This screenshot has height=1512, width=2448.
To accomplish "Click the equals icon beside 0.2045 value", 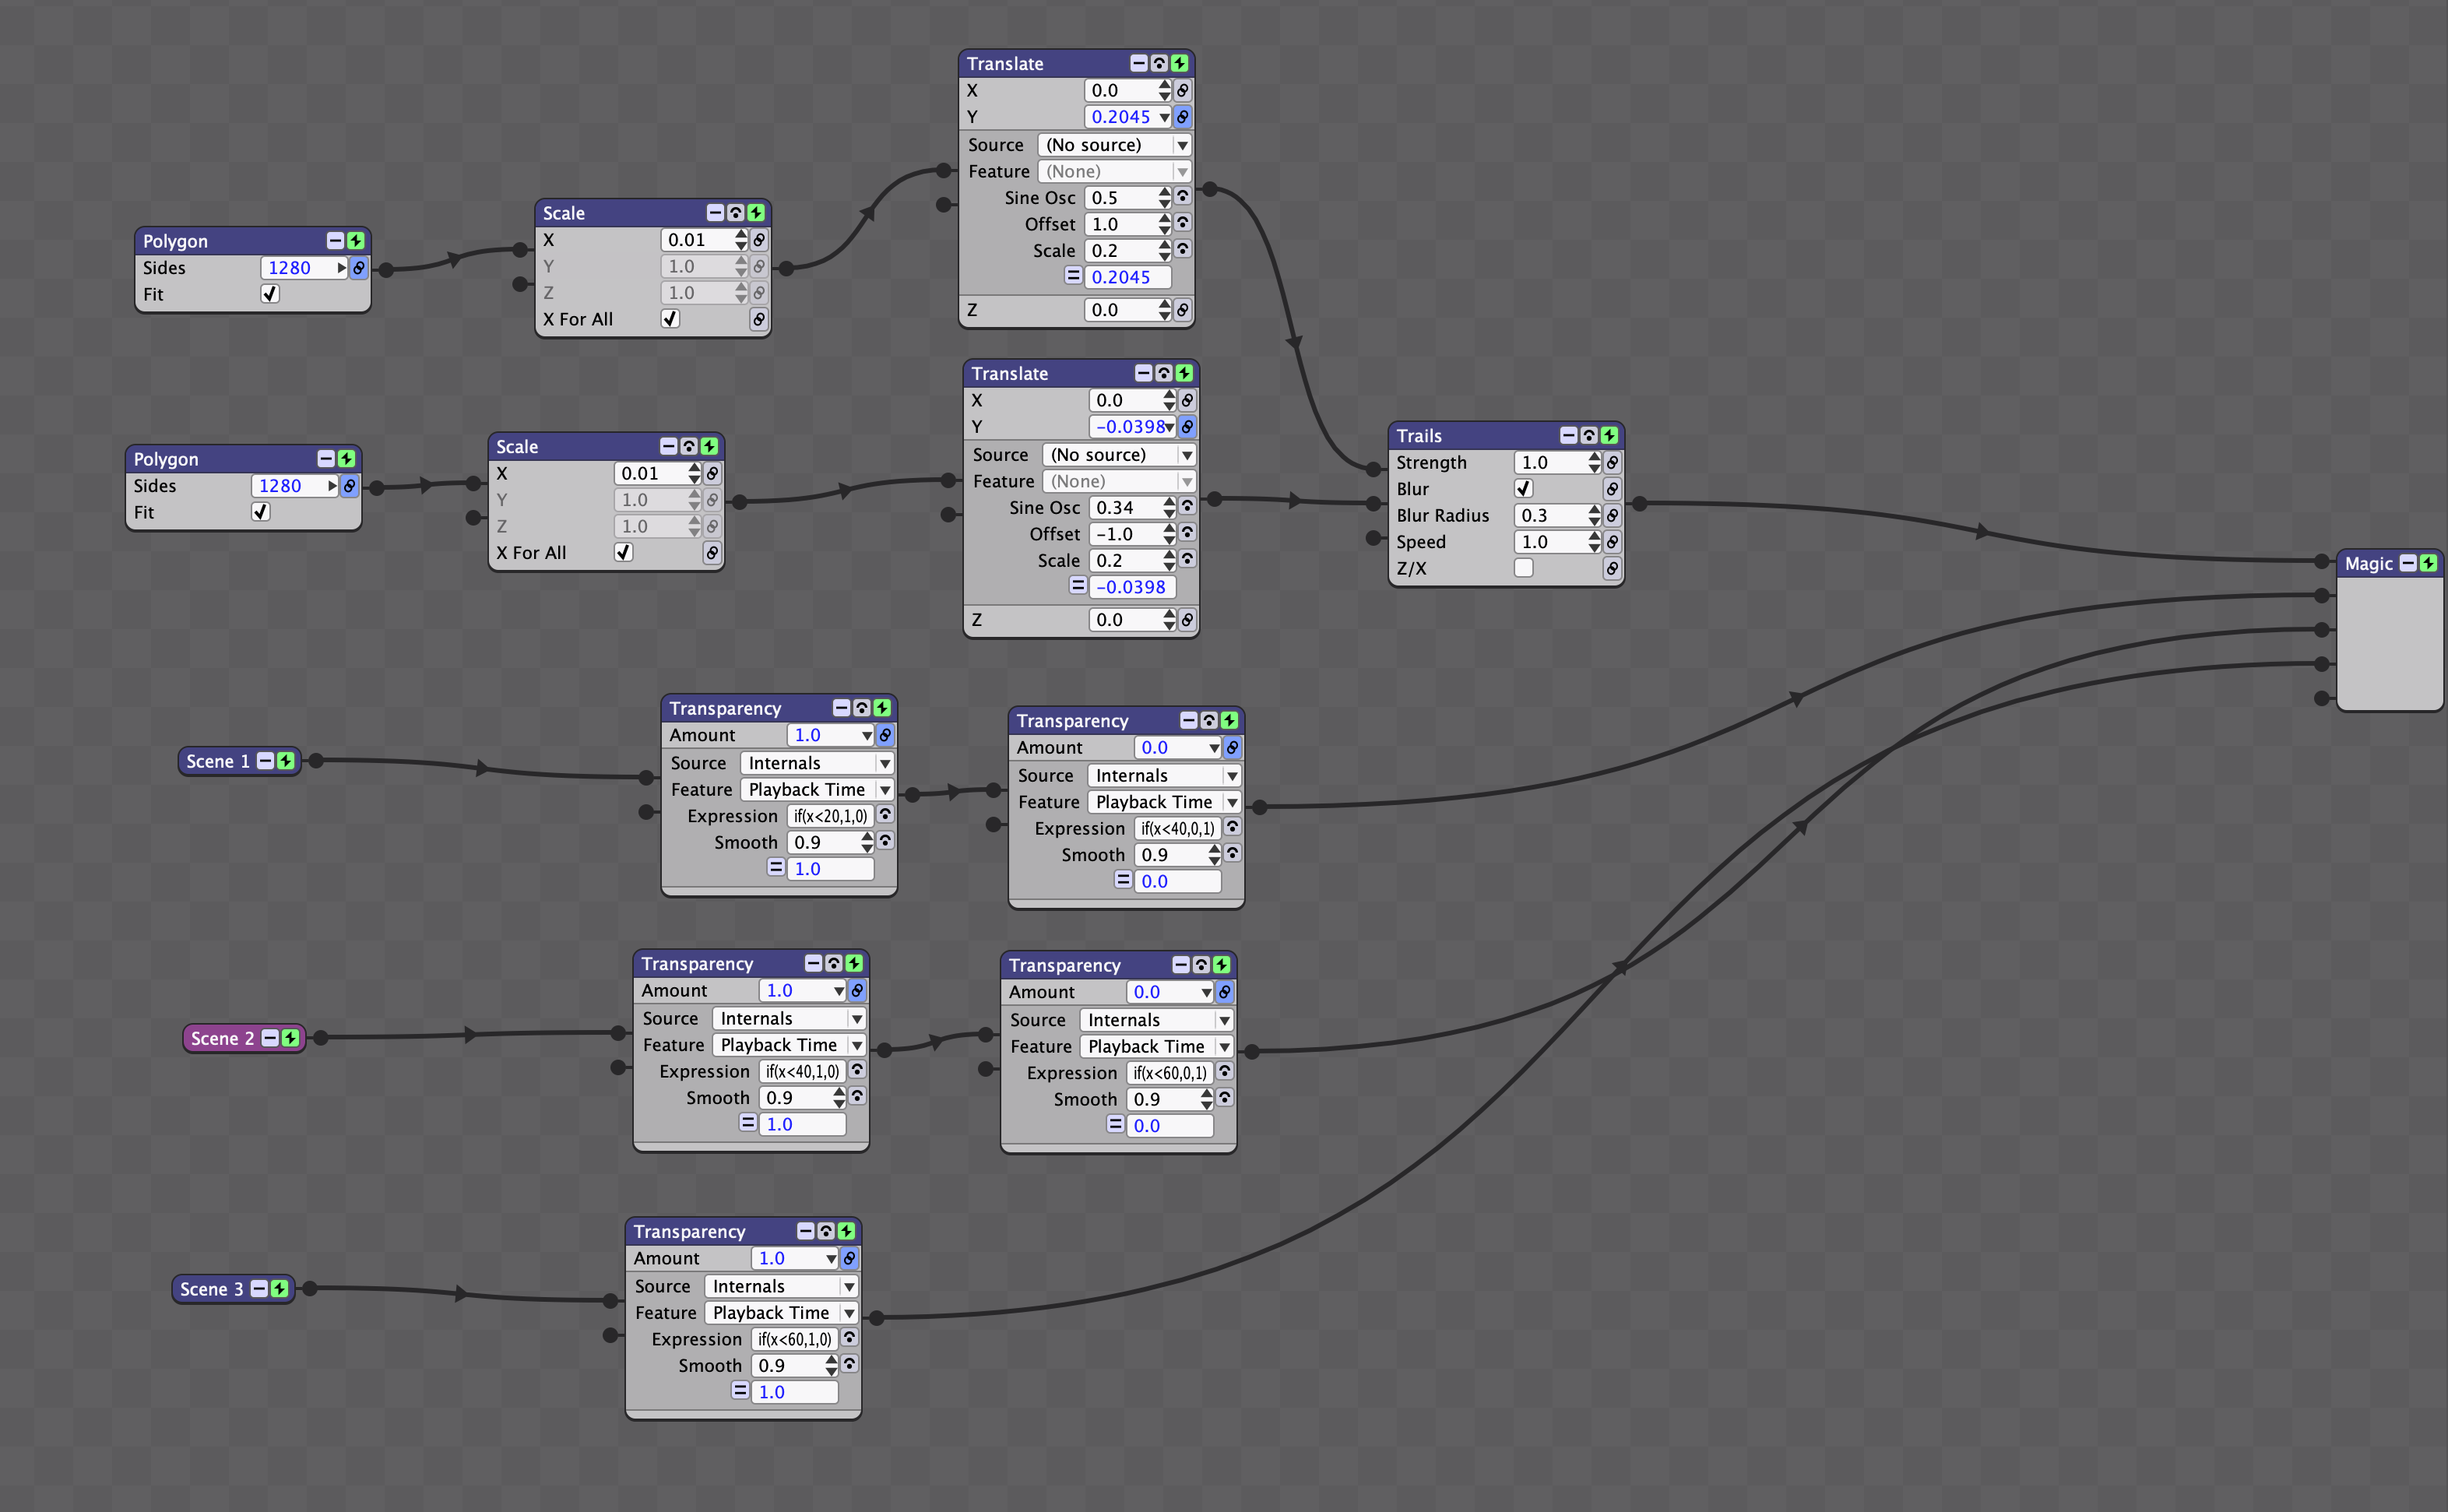I will click(x=1073, y=276).
